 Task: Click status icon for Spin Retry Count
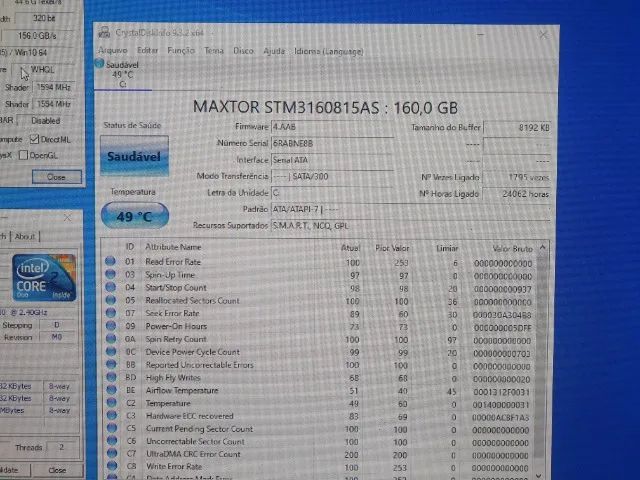click(x=111, y=339)
